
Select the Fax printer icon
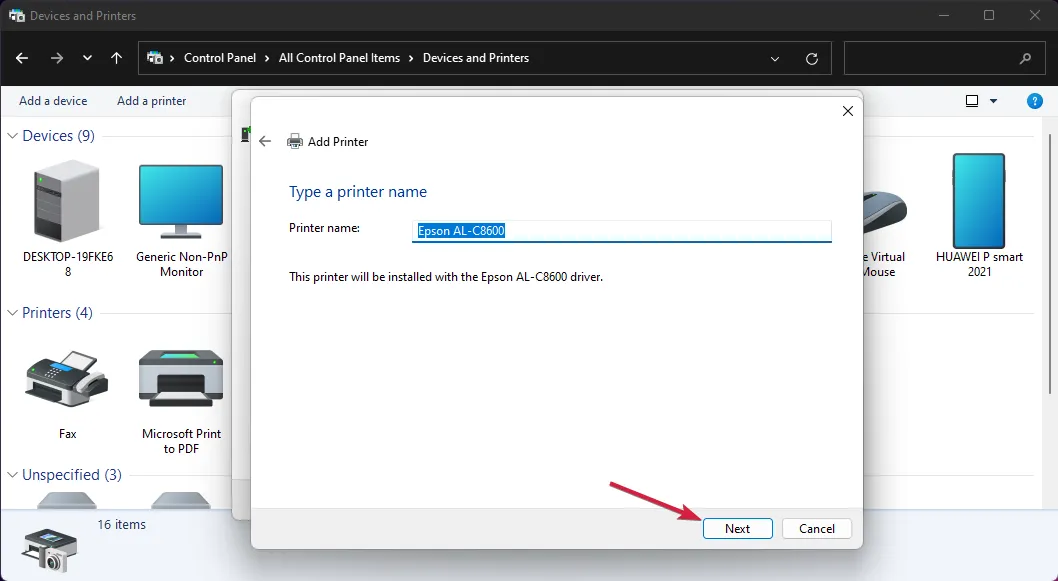click(67, 380)
